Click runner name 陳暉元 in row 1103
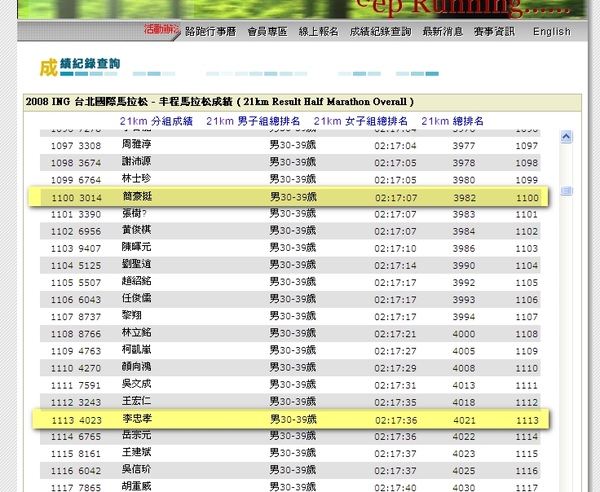Viewport: 600px width, 492px height. (x=137, y=247)
